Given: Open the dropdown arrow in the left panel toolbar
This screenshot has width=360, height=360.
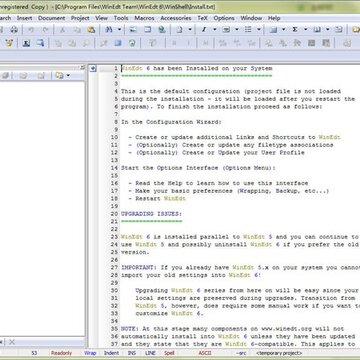Looking at the screenshot, I should click(68, 76).
